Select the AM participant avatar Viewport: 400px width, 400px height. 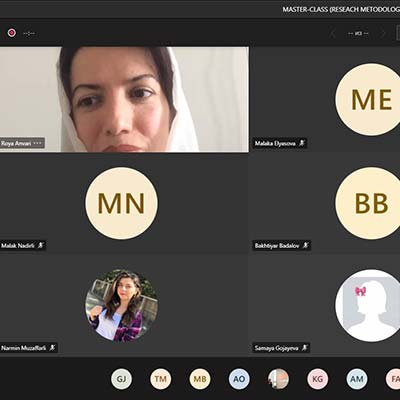coord(357,379)
